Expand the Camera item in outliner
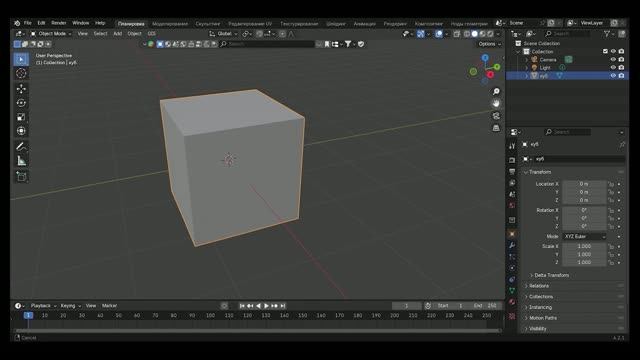Screen dimensions: 640x360 click(x=527, y=60)
